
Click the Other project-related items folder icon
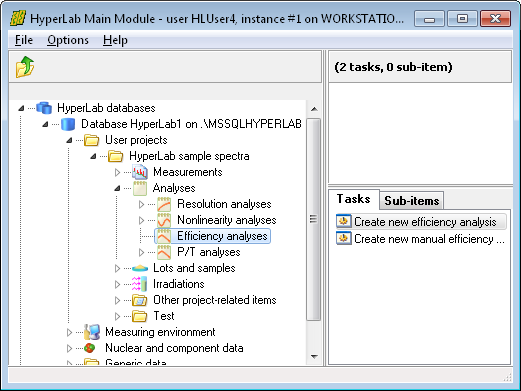point(140,300)
